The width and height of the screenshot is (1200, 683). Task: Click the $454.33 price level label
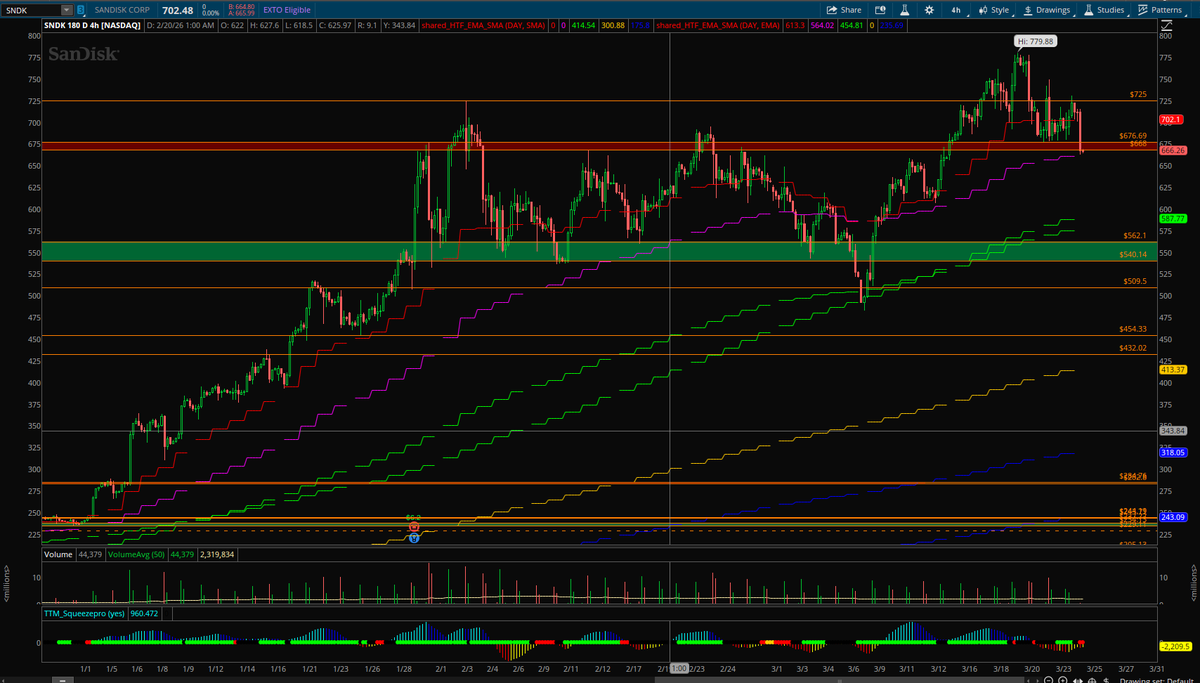pos(1132,329)
